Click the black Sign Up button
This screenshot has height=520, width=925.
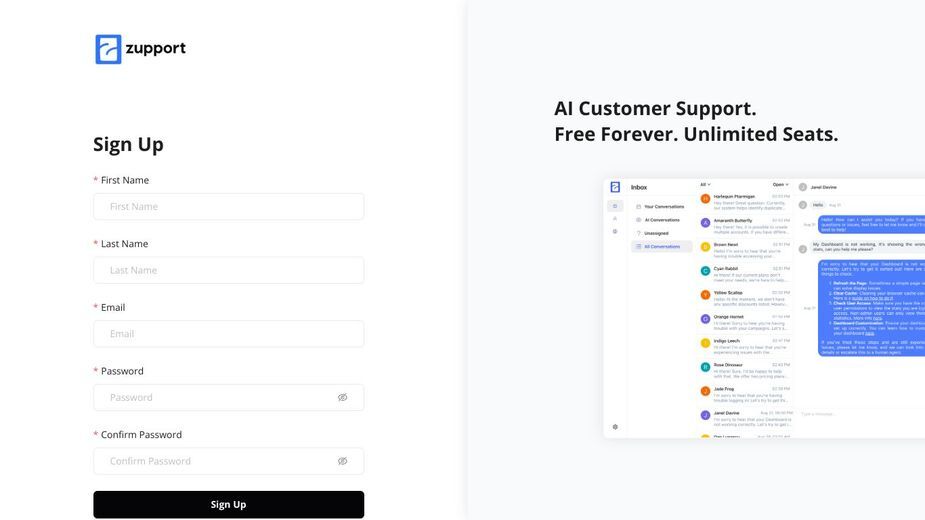pyautogui.click(x=228, y=505)
